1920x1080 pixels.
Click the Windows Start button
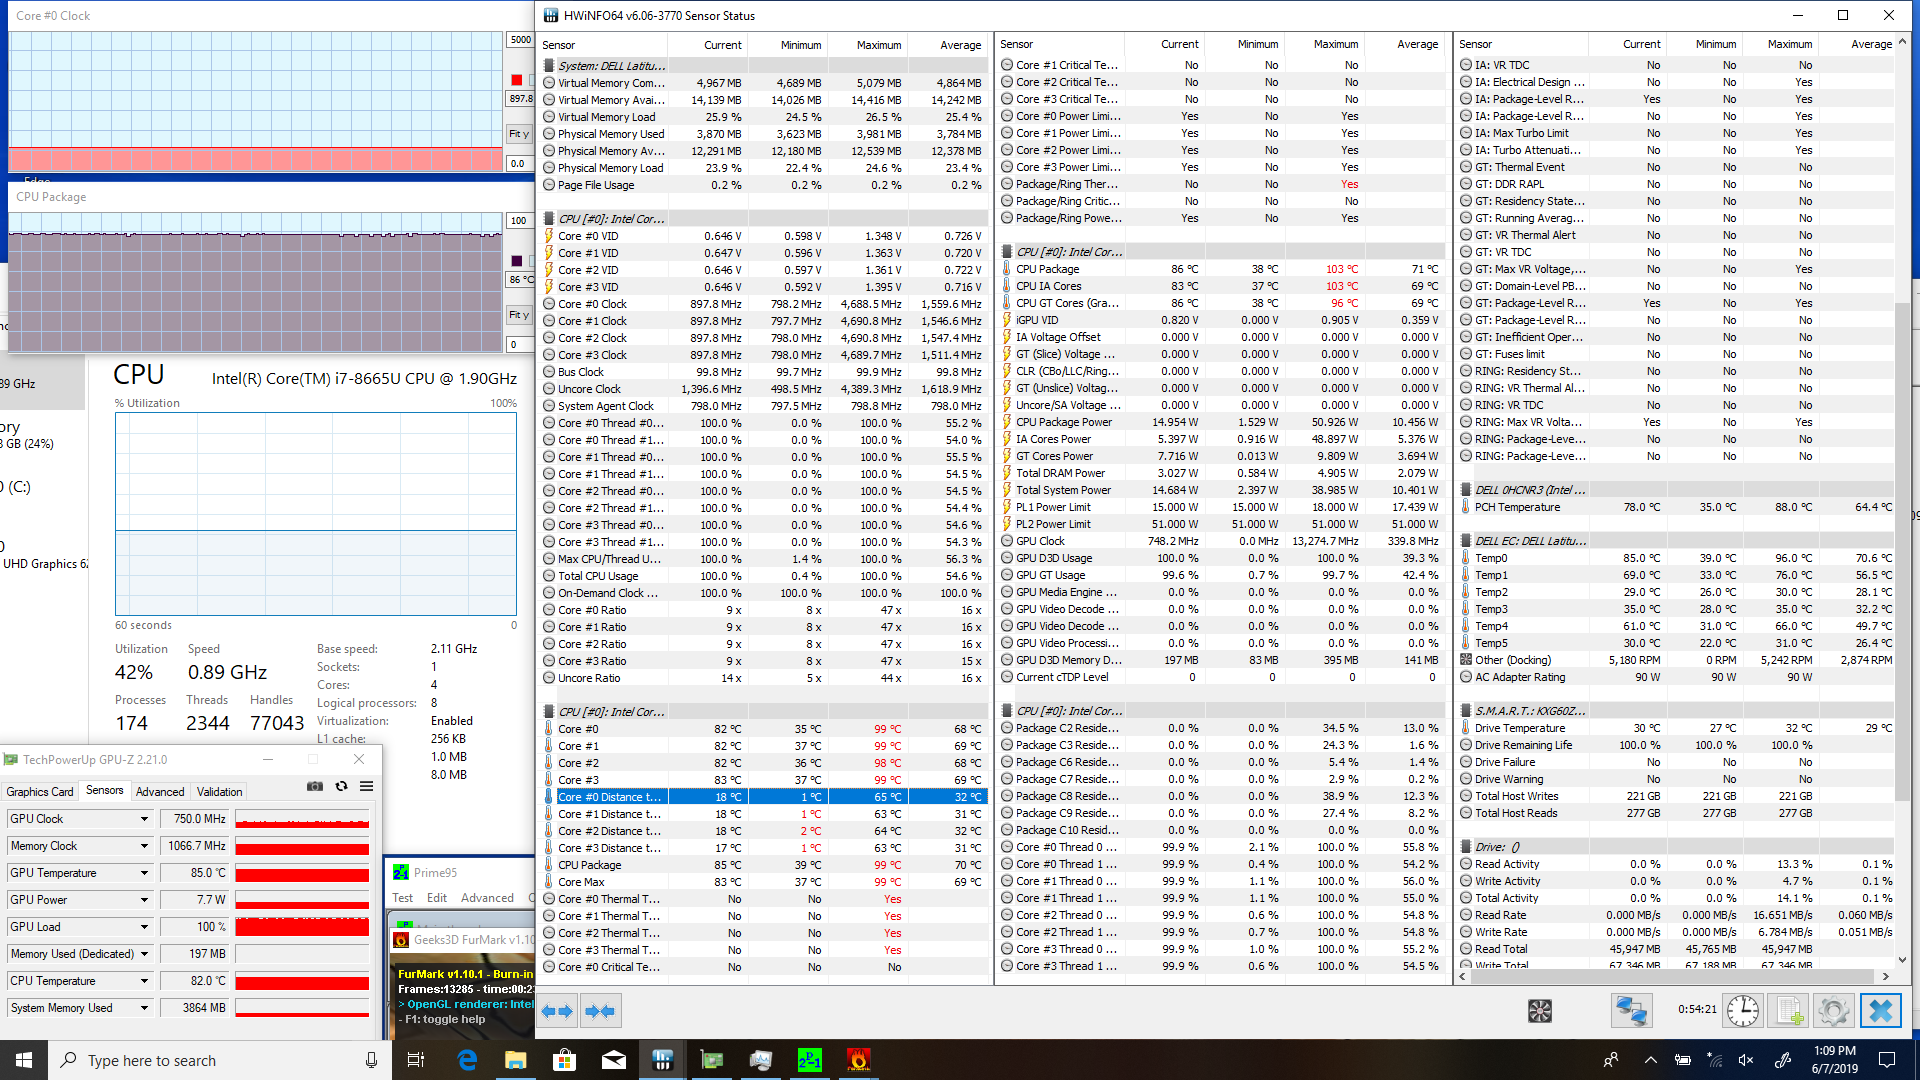coord(24,1060)
